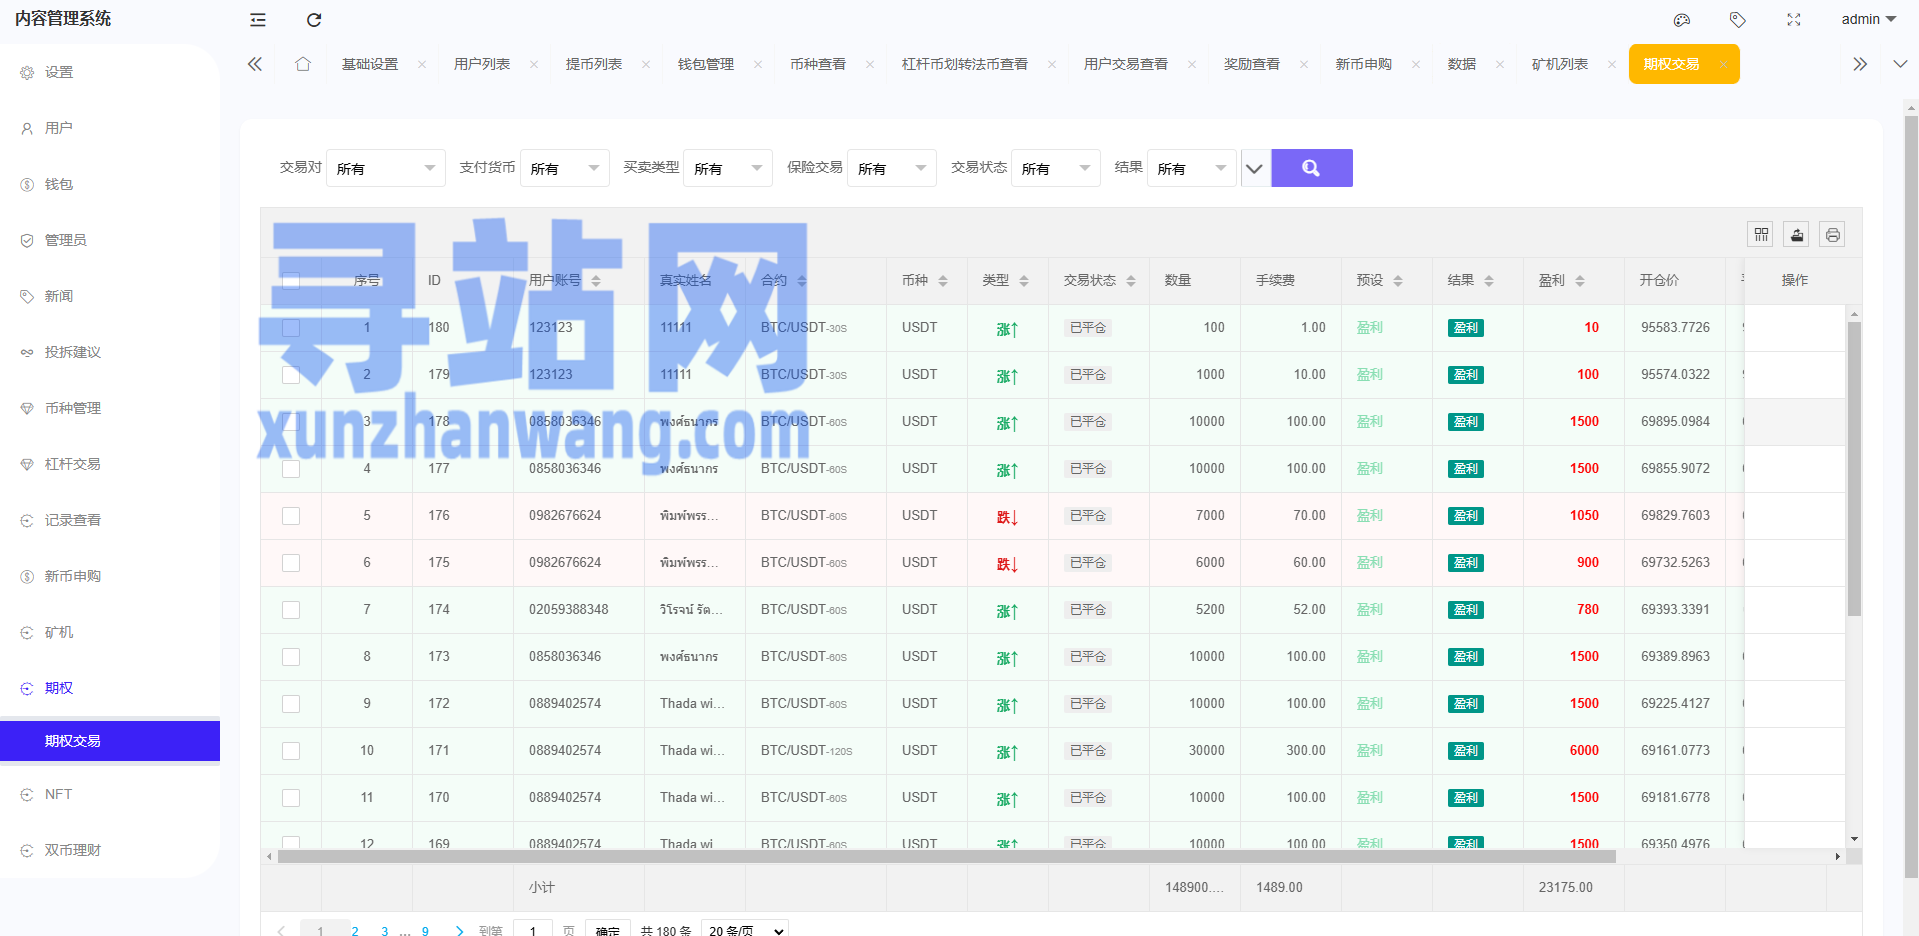Click the purple search button
Image resolution: width=1919 pixels, height=936 pixels.
(1312, 168)
